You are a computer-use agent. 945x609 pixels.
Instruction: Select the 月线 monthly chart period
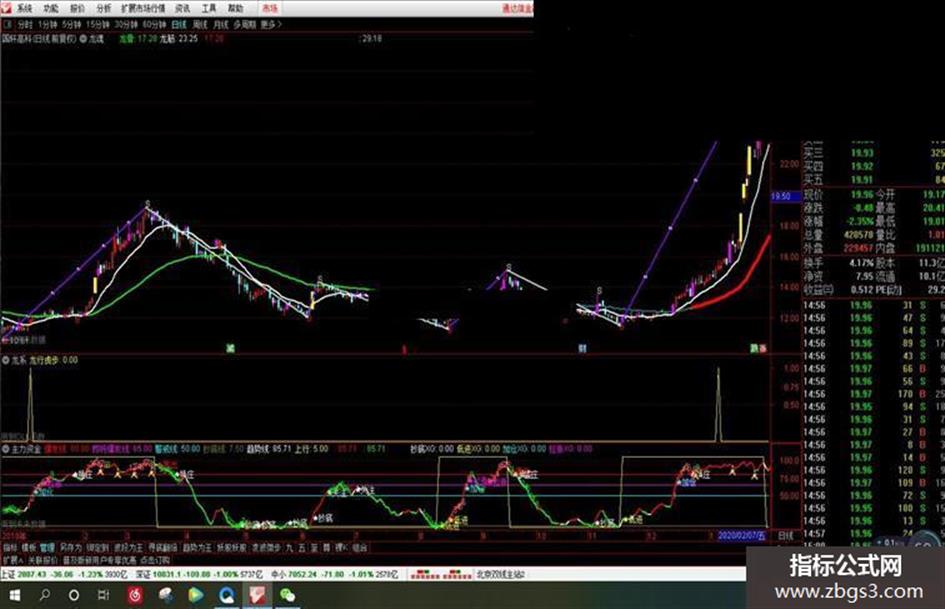coord(221,25)
